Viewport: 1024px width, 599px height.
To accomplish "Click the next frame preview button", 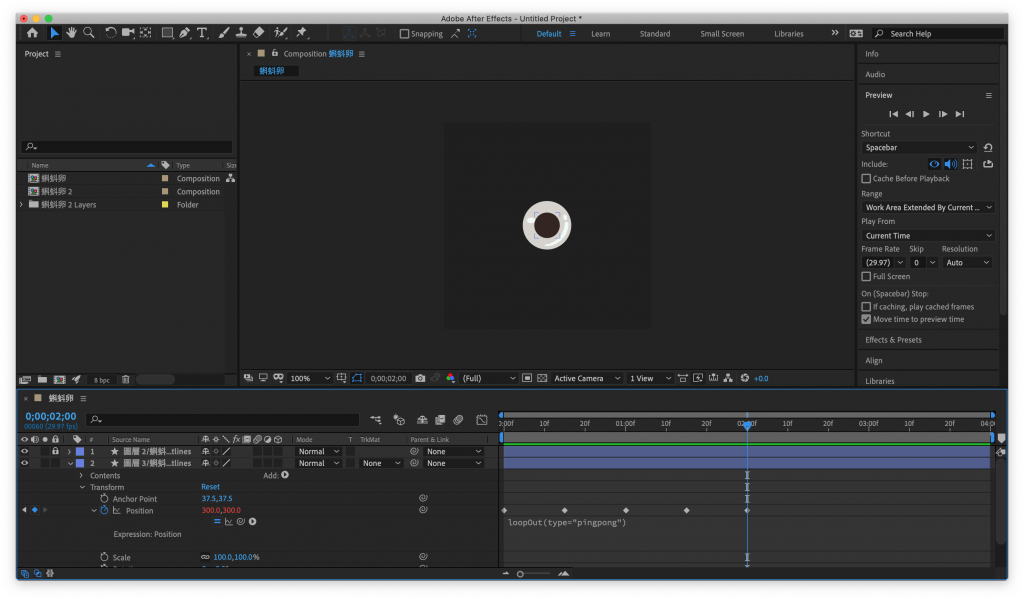I will point(942,114).
